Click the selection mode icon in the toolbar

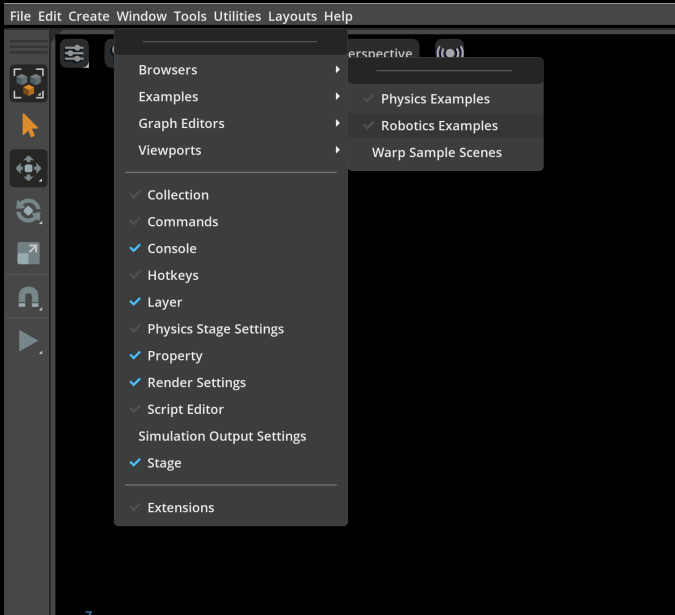[28, 84]
